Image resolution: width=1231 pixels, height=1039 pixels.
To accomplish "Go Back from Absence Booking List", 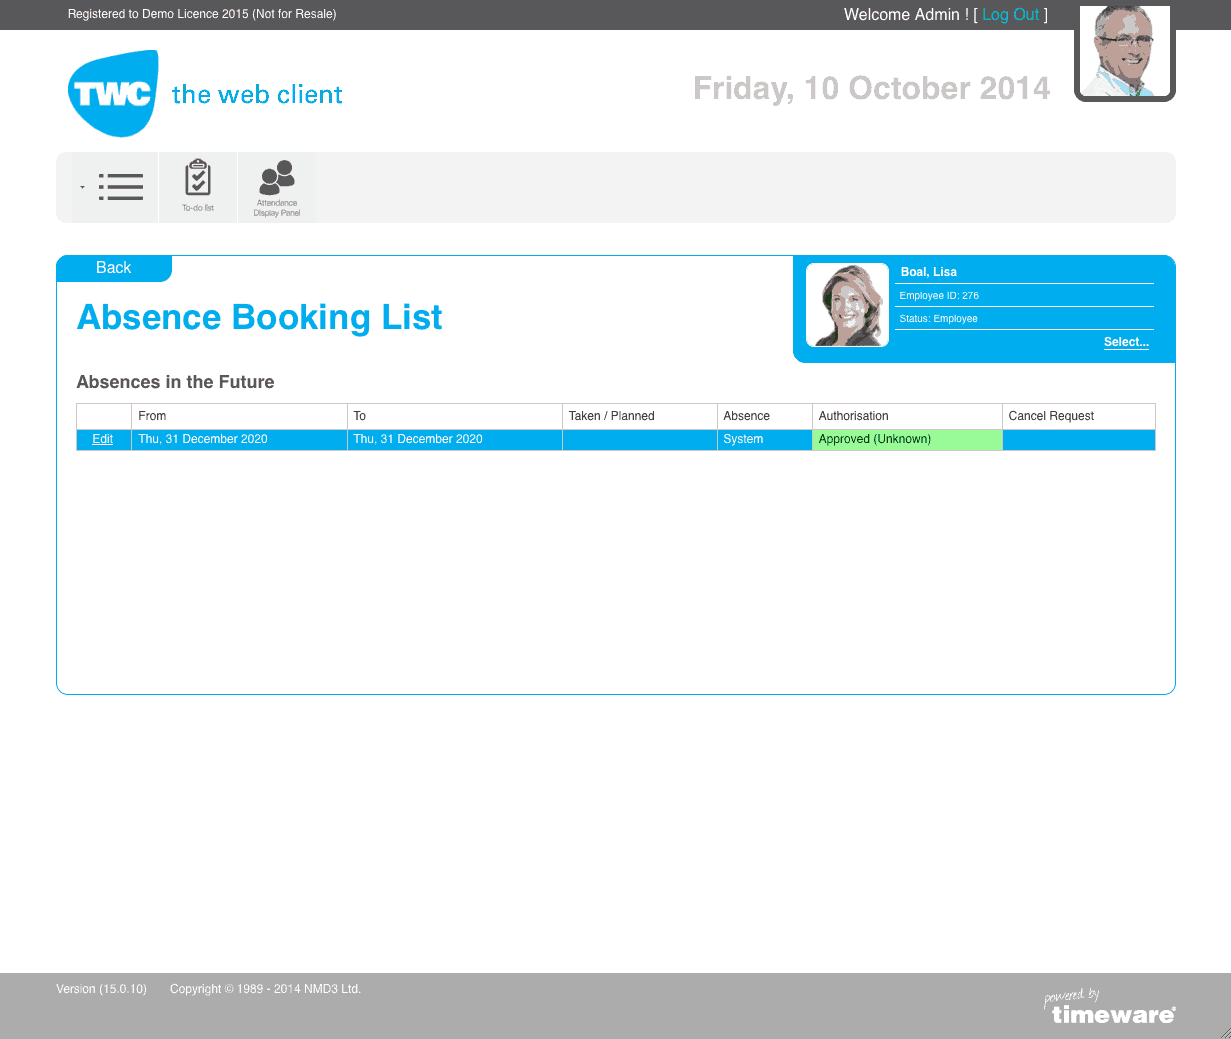I will coord(114,268).
